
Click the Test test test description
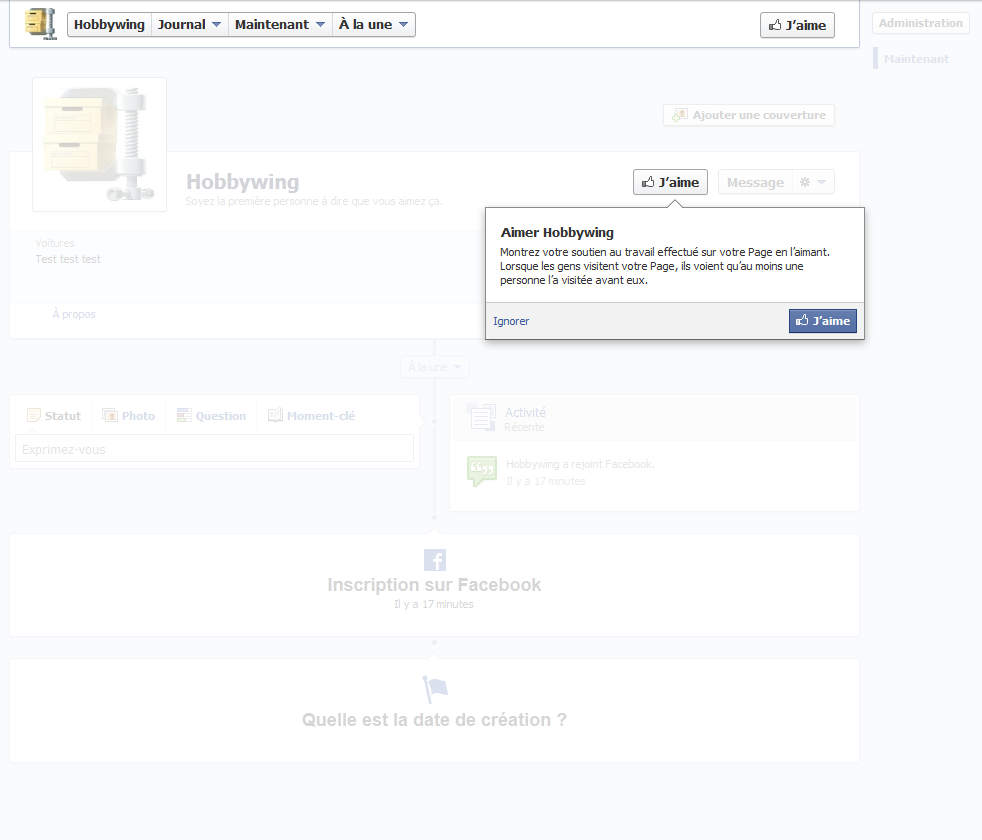tap(68, 259)
